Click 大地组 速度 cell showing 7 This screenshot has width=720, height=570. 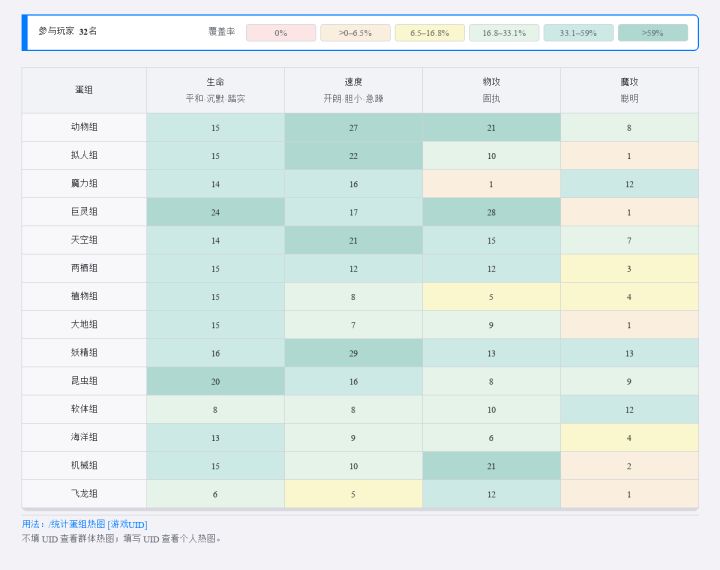353,325
